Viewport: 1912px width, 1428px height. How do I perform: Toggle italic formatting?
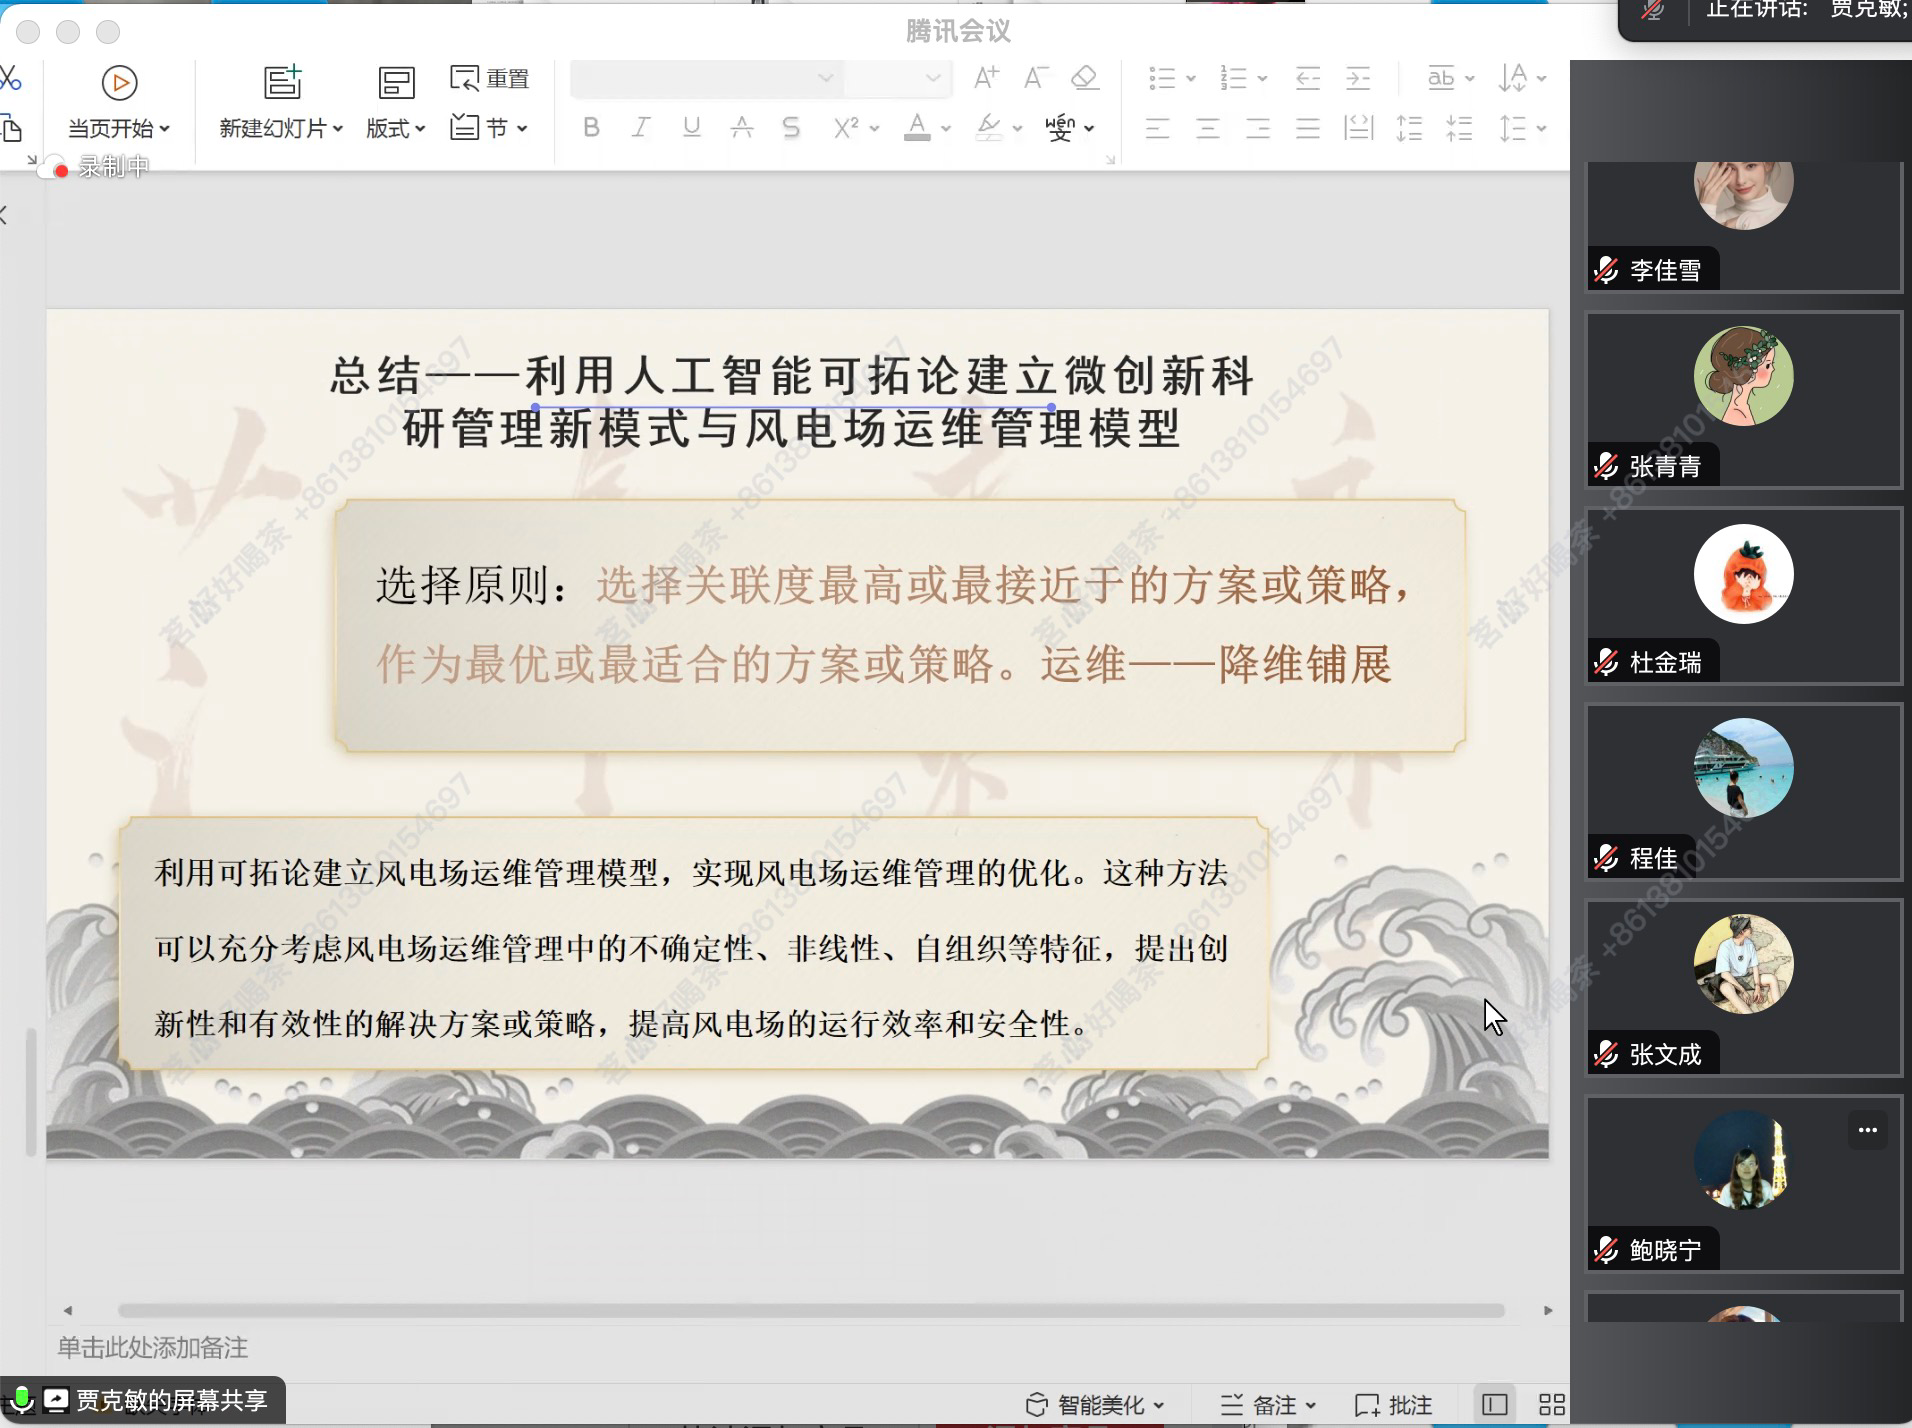coord(641,128)
